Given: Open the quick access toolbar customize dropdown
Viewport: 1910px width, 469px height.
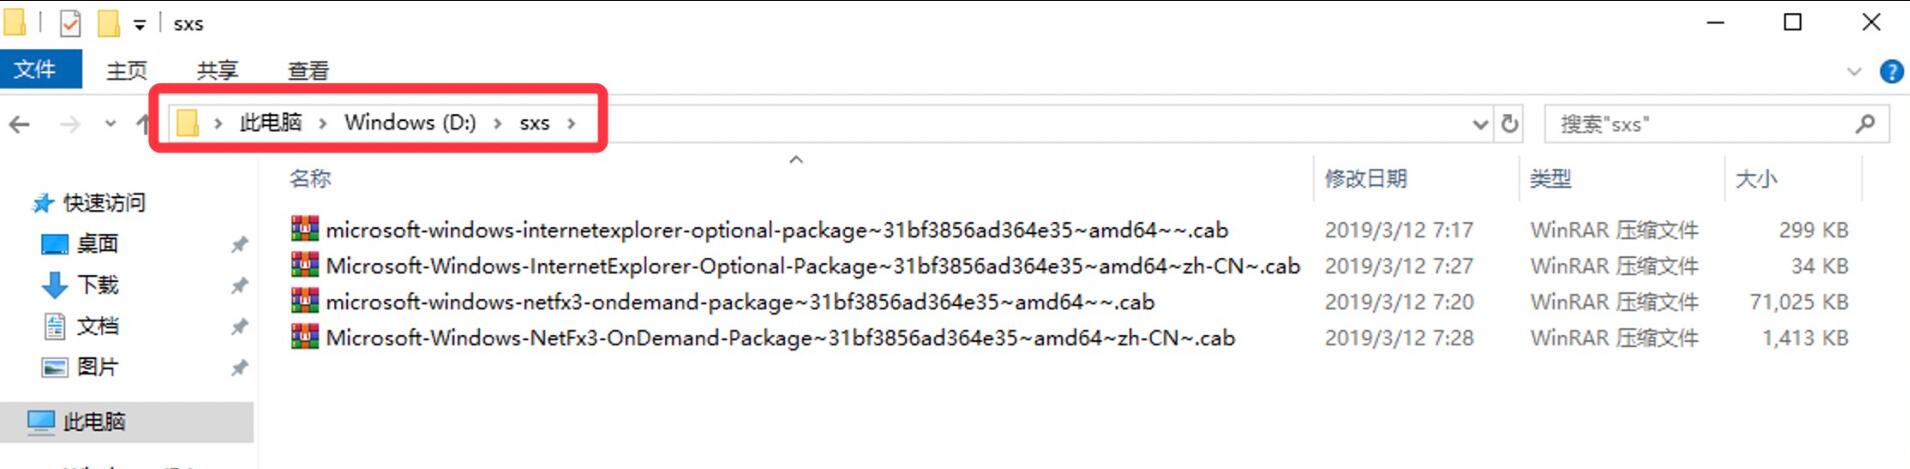Looking at the screenshot, I should pos(139,24).
